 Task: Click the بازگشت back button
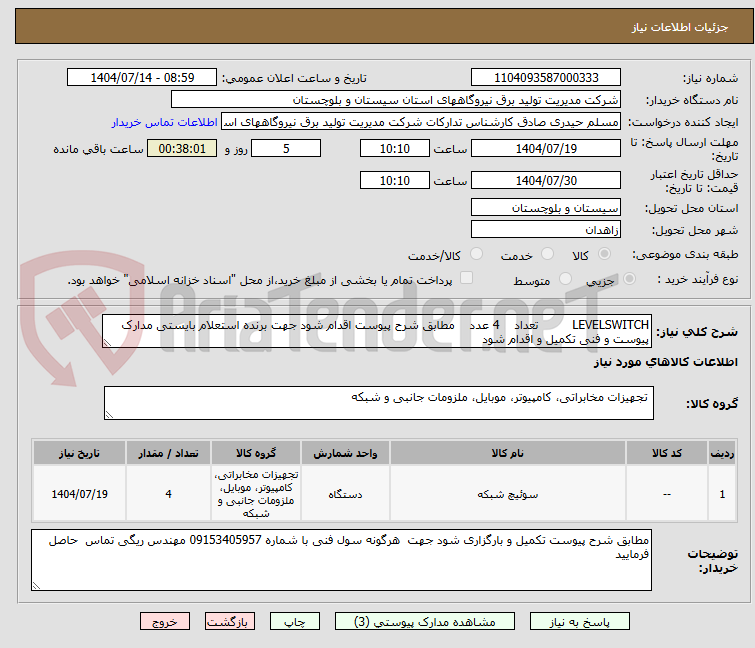pyautogui.click(x=230, y=622)
